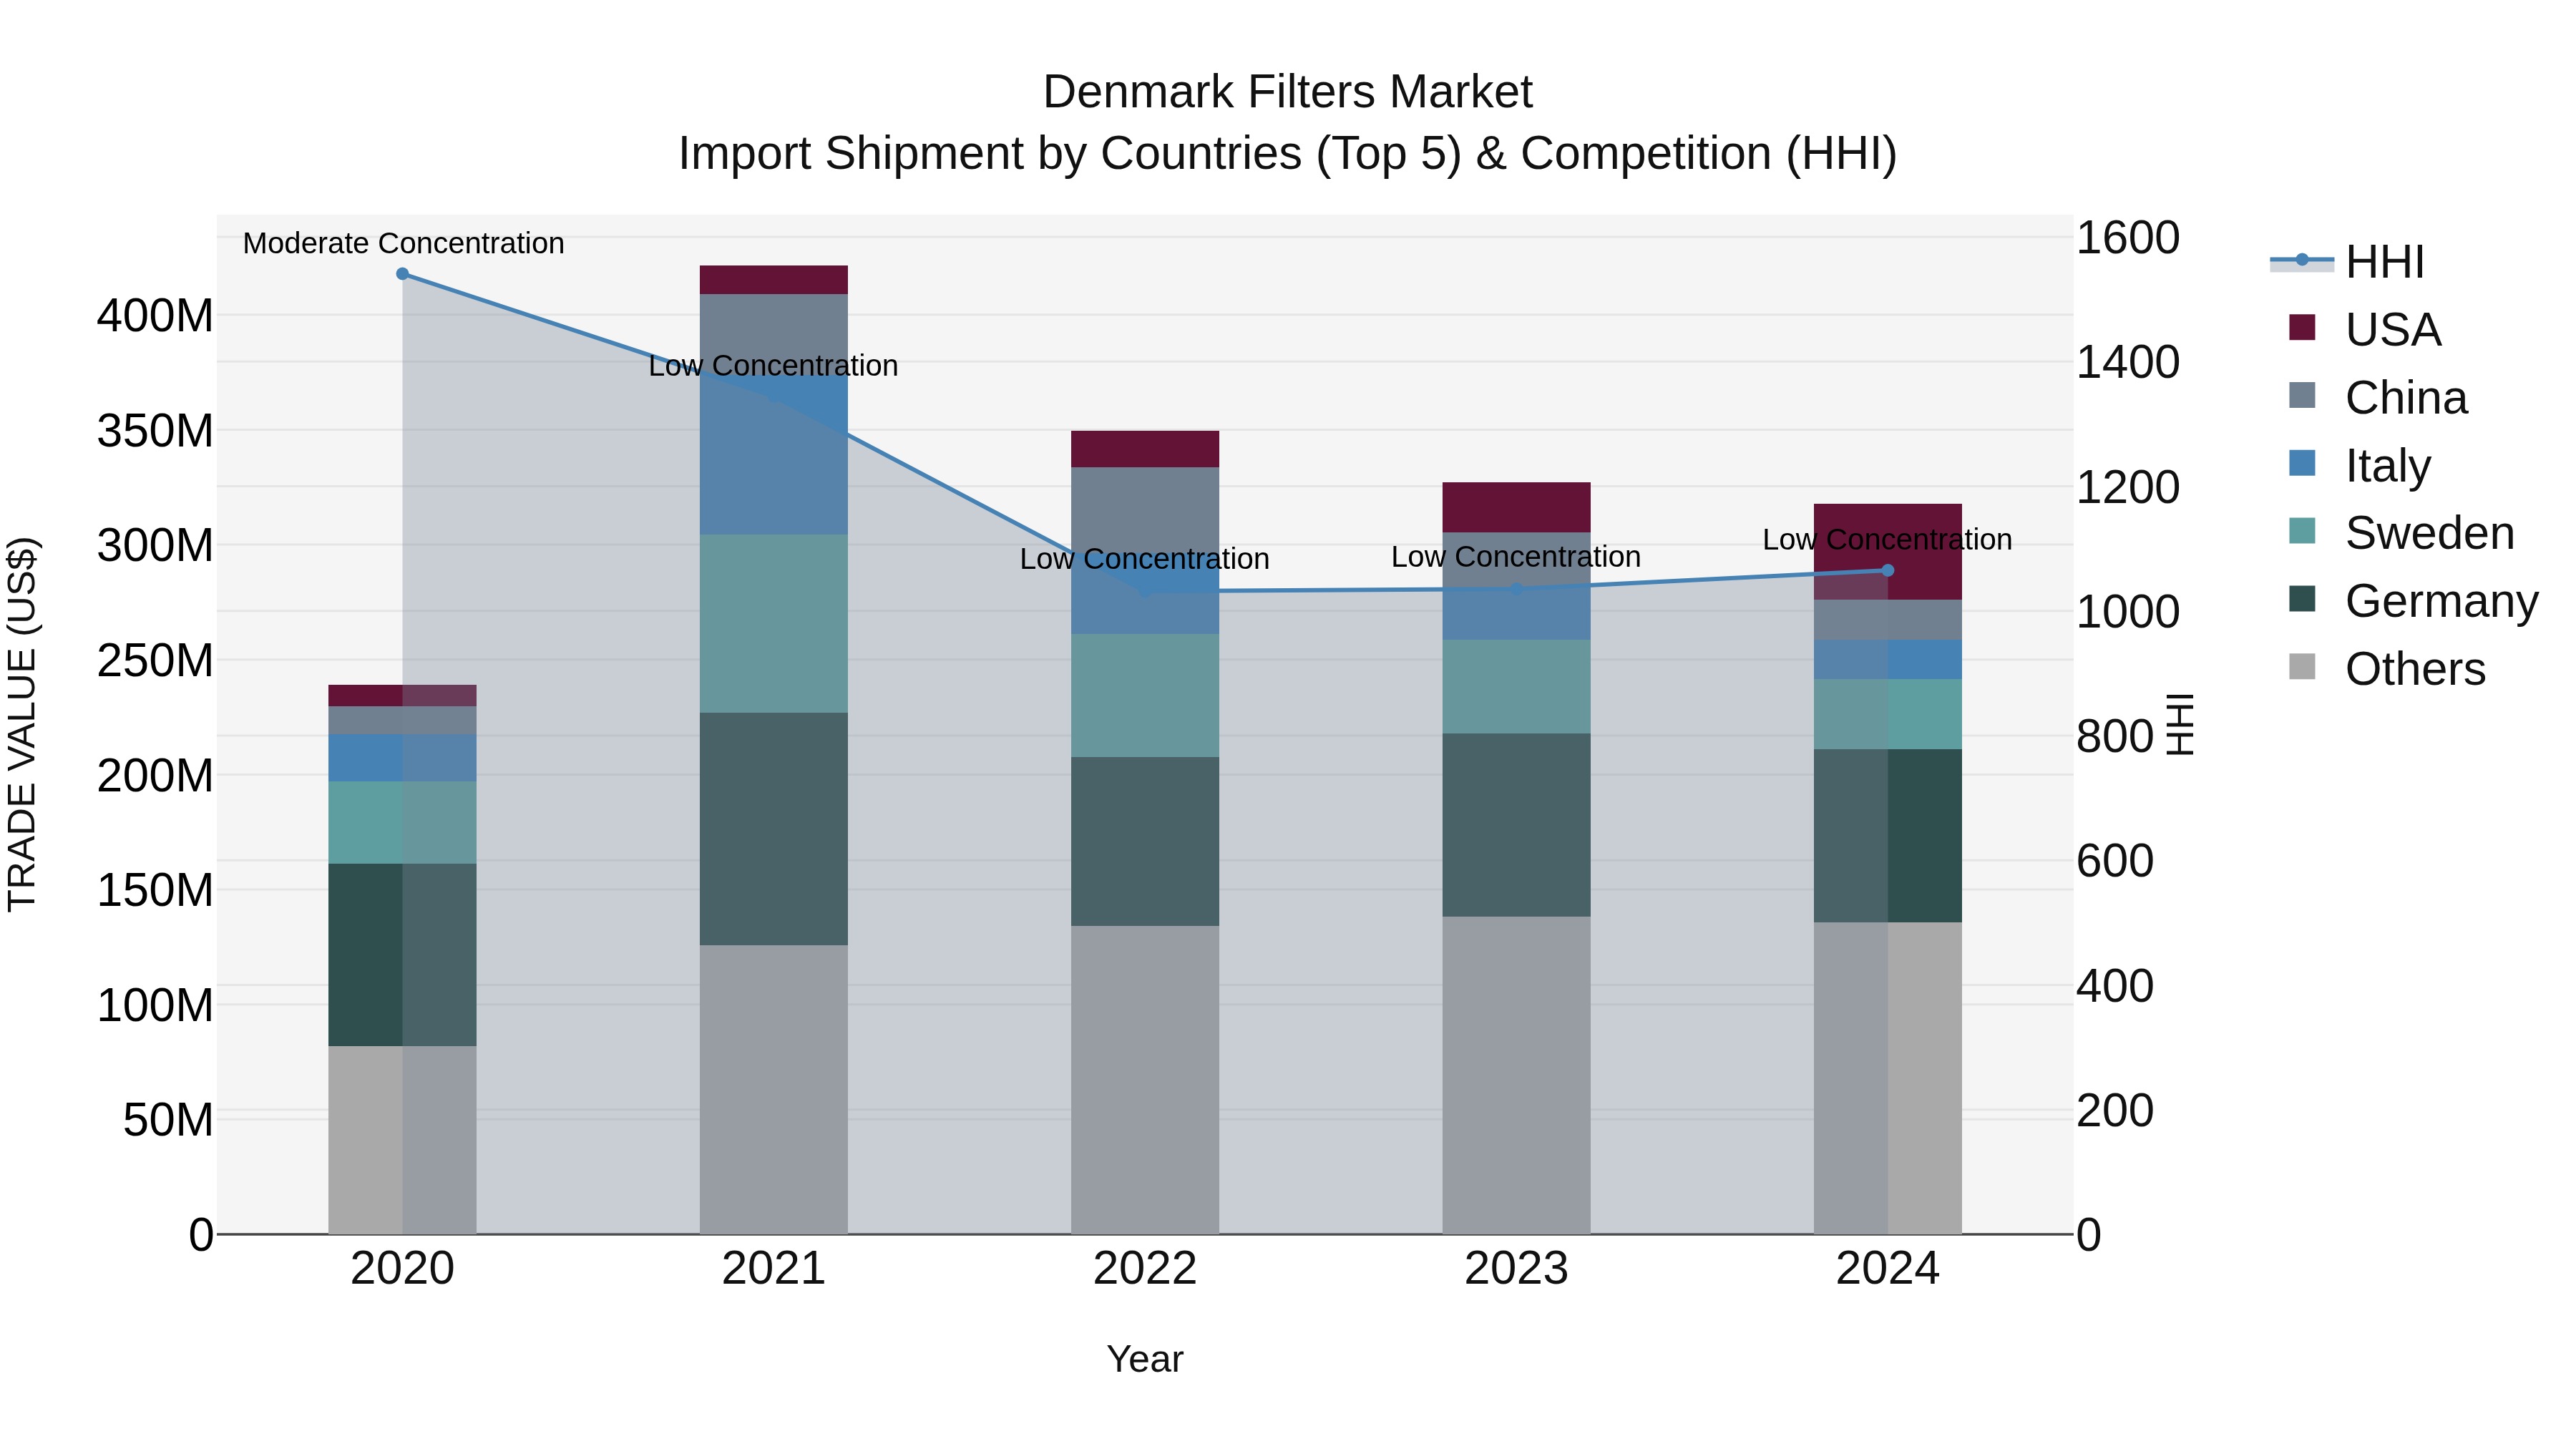Select the 2023 Germany bar segment
The width and height of the screenshot is (2576, 1449).
[x=1516, y=825]
